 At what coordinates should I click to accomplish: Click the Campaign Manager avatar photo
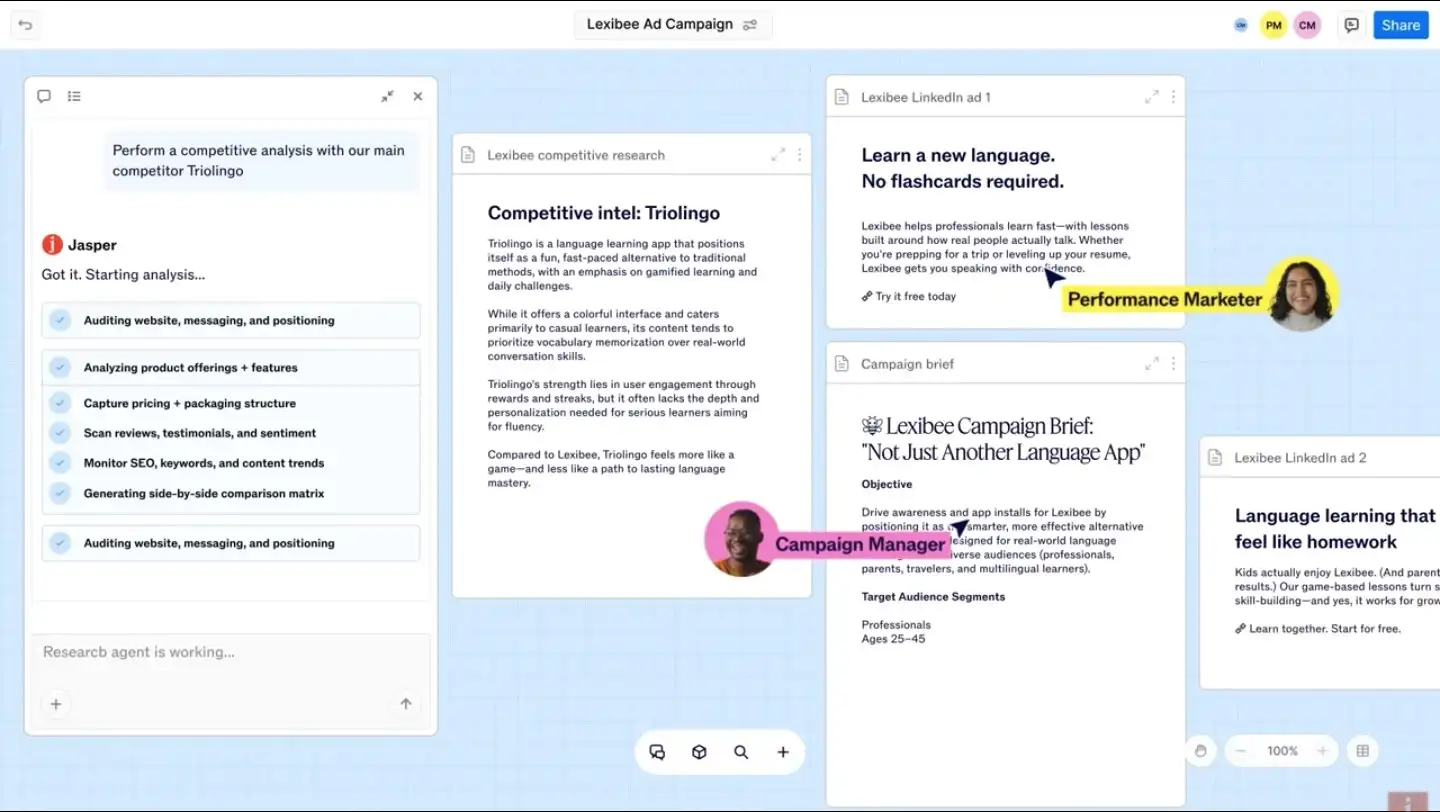pyautogui.click(x=741, y=539)
